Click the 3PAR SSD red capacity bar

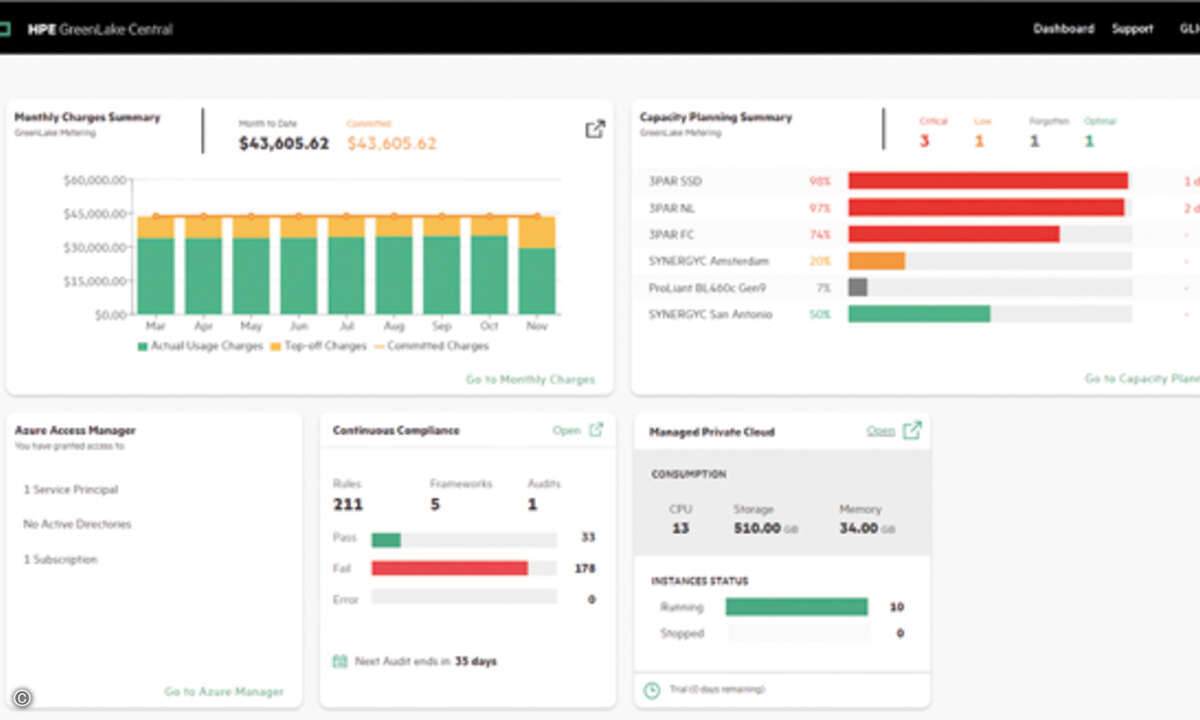click(988, 181)
